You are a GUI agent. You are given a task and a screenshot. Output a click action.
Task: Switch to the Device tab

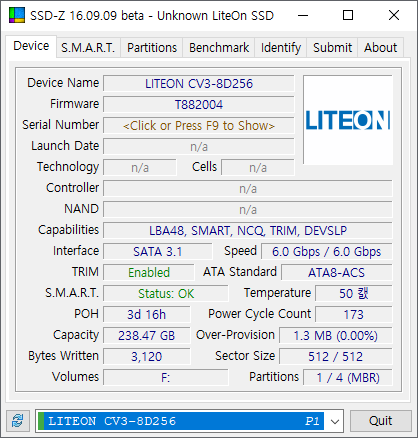pos(31,46)
